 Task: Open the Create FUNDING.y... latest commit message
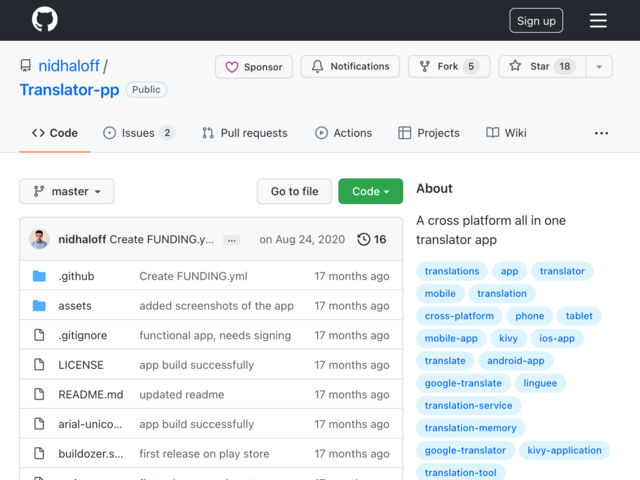pos(162,239)
